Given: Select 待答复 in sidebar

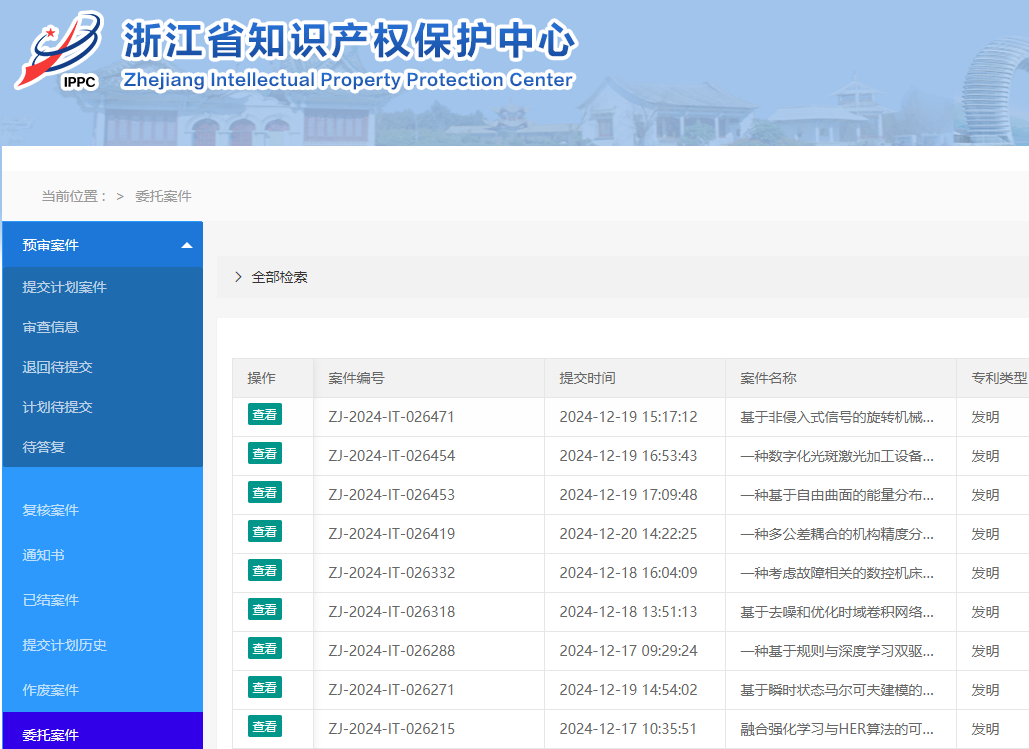Looking at the screenshot, I should (x=44, y=447).
